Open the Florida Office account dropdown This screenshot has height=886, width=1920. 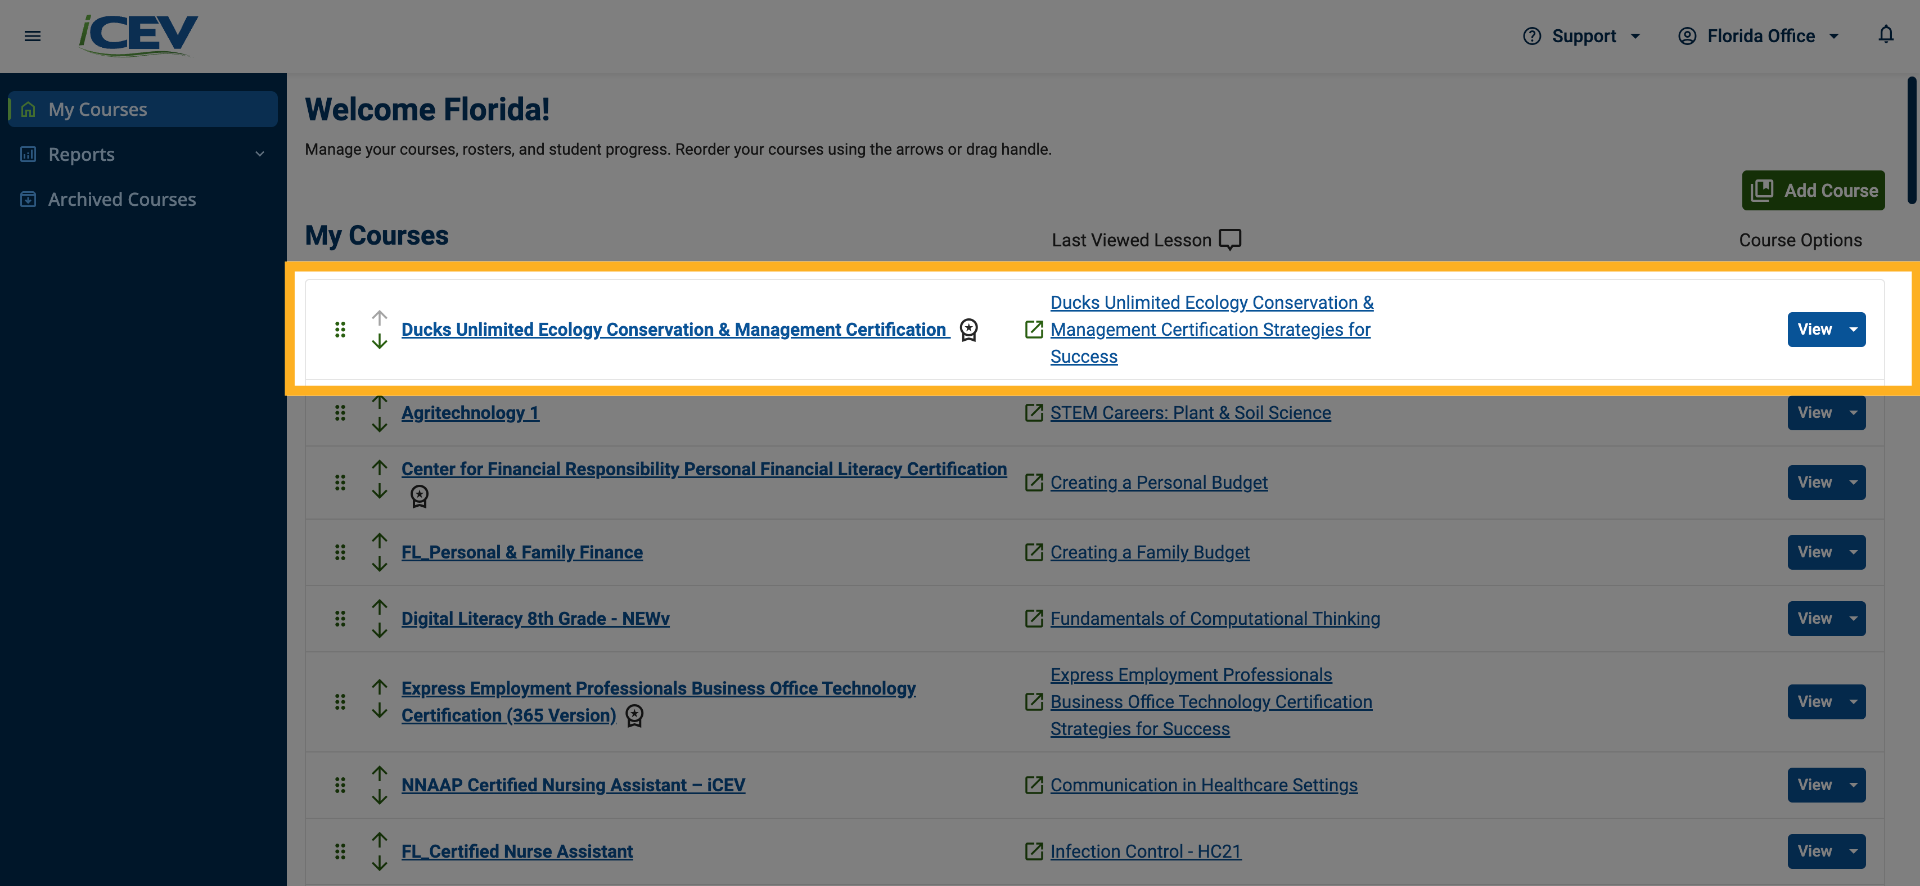coord(1759,36)
